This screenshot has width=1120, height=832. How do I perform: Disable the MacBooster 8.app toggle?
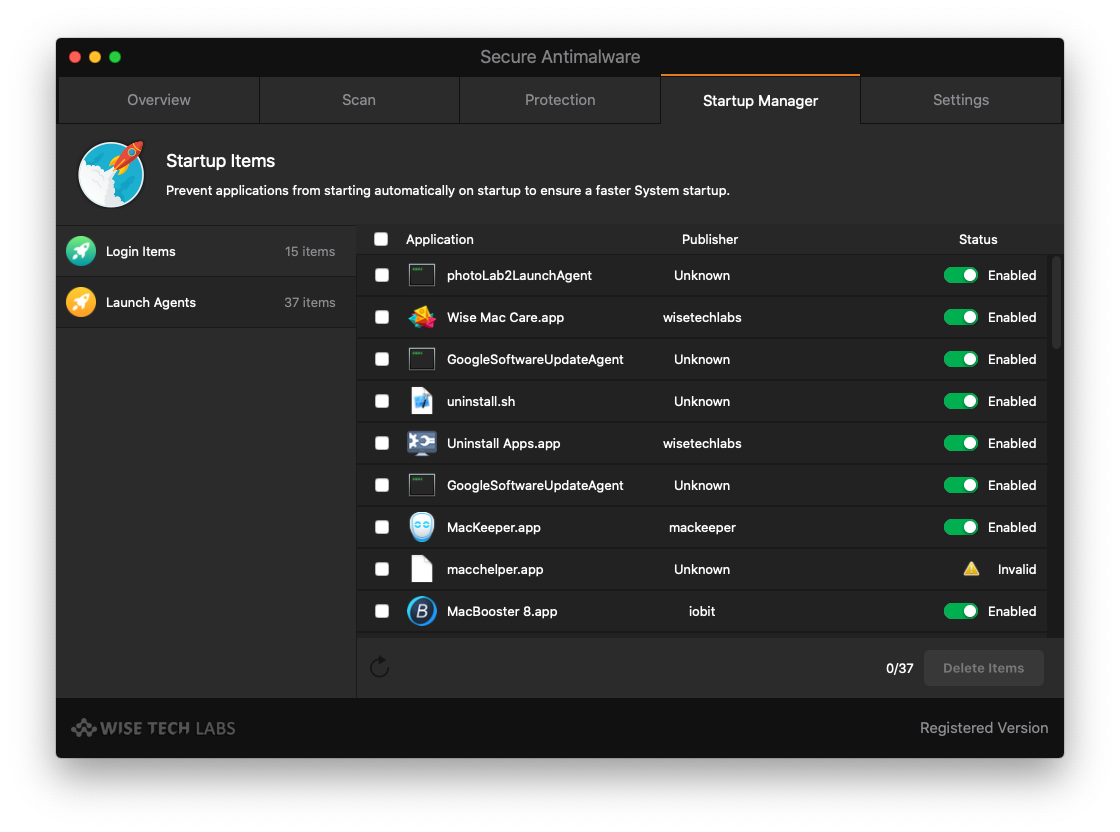[960, 611]
